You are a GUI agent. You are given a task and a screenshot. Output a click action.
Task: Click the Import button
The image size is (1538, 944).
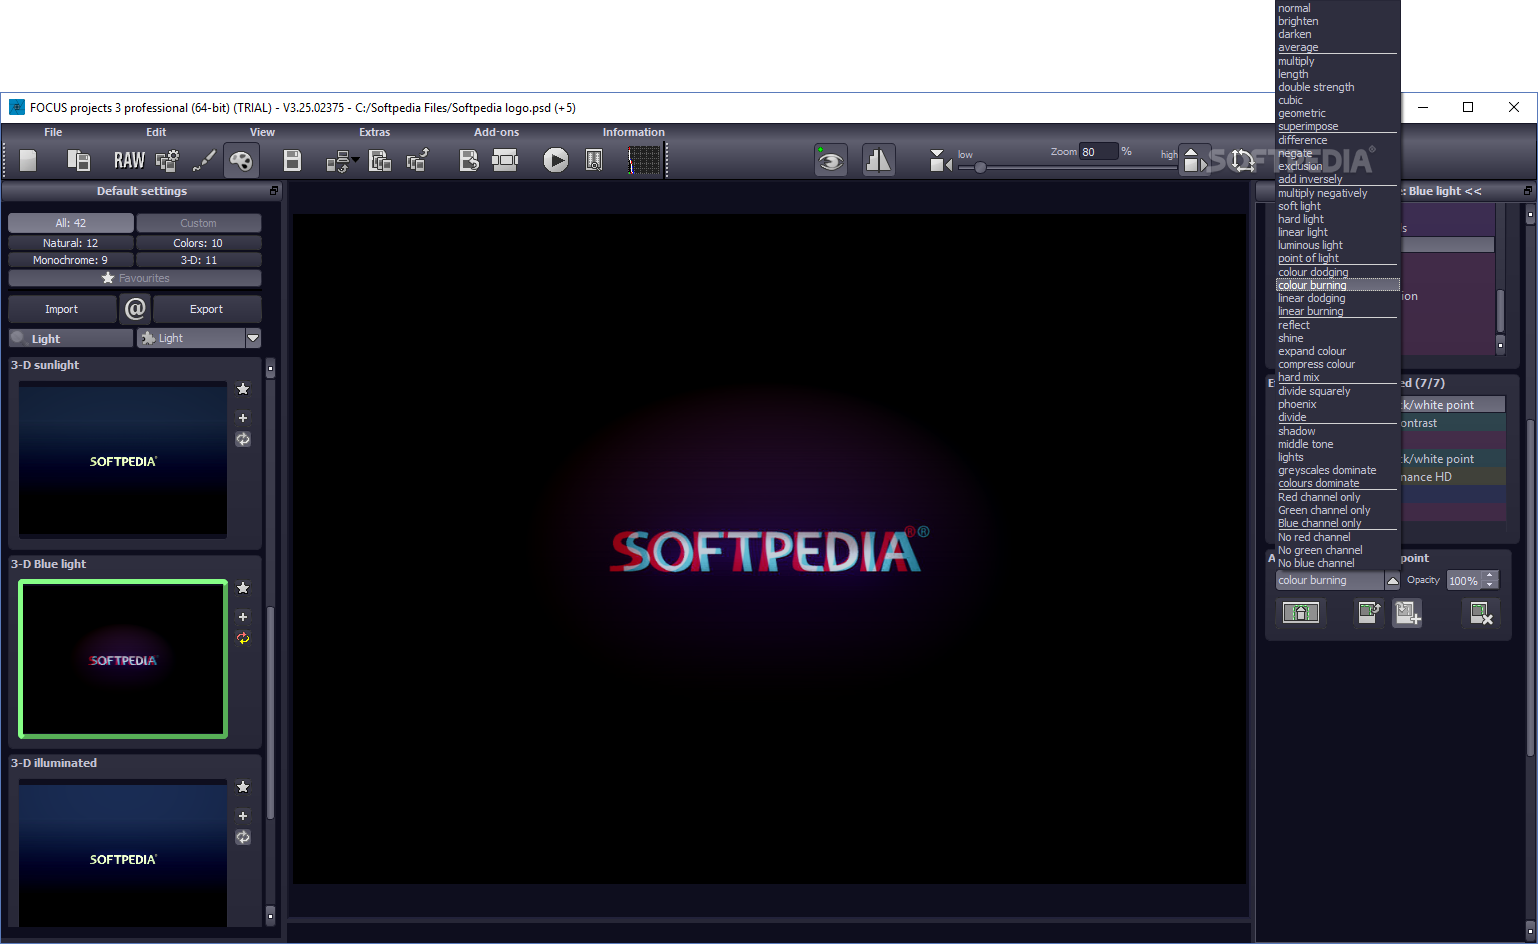click(x=61, y=309)
